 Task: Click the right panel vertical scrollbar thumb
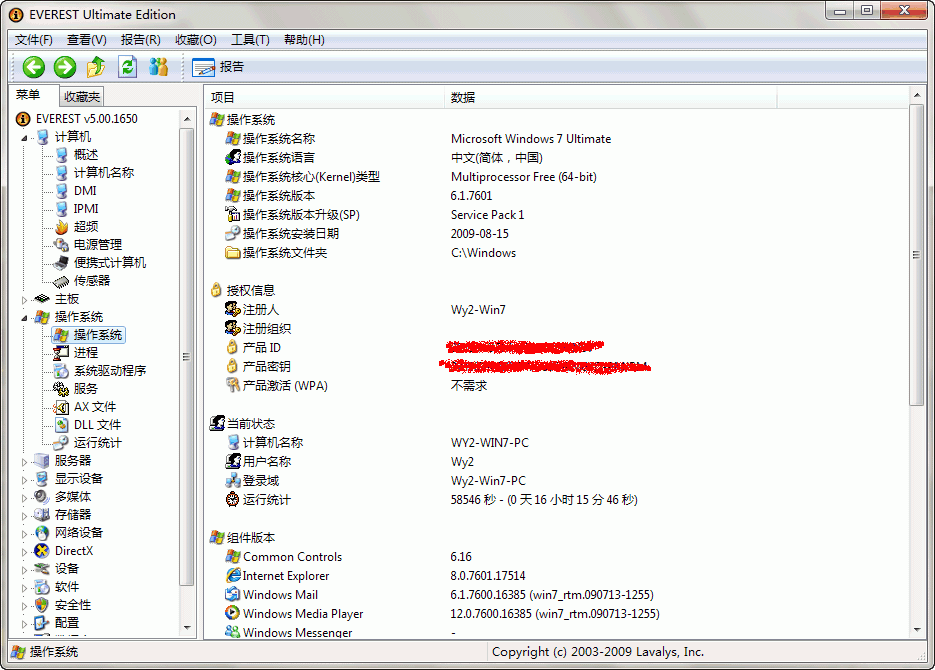(917, 255)
